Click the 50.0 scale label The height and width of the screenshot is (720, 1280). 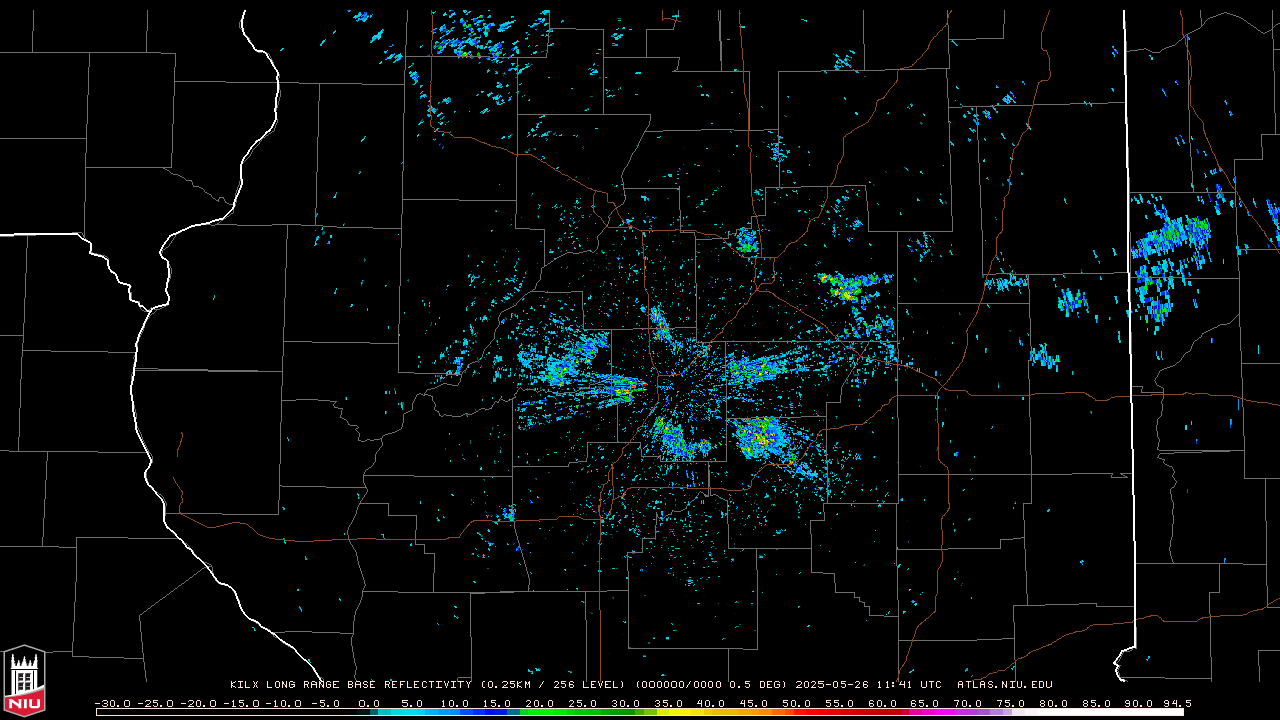click(x=796, y=703)
